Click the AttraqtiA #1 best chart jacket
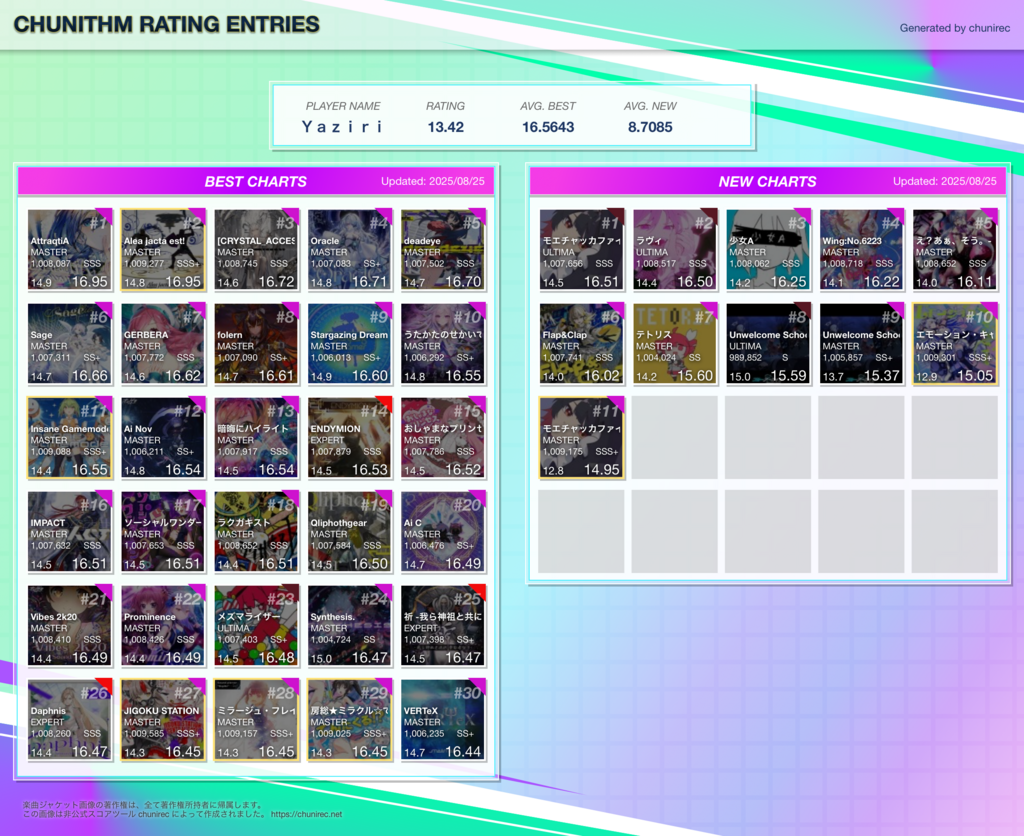 click(x=69, y=250)
